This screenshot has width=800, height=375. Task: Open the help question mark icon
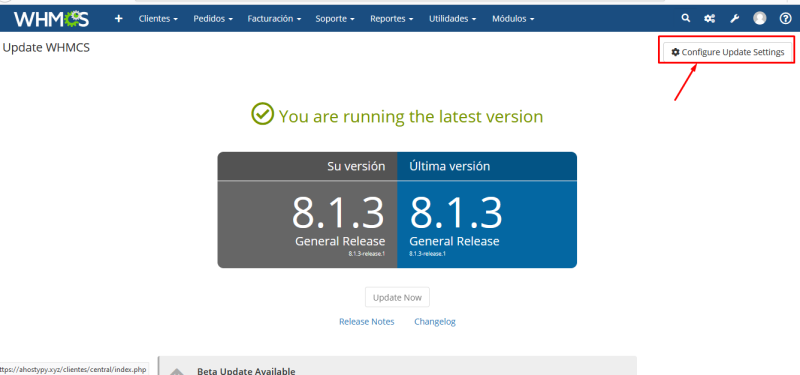(x=785, y=18)
